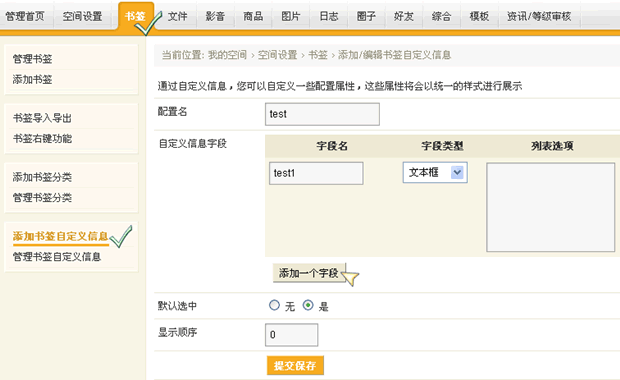Screen dimensions: 620x380
Task: Click 添加书签 sidebar link
Action: (32, 79)
